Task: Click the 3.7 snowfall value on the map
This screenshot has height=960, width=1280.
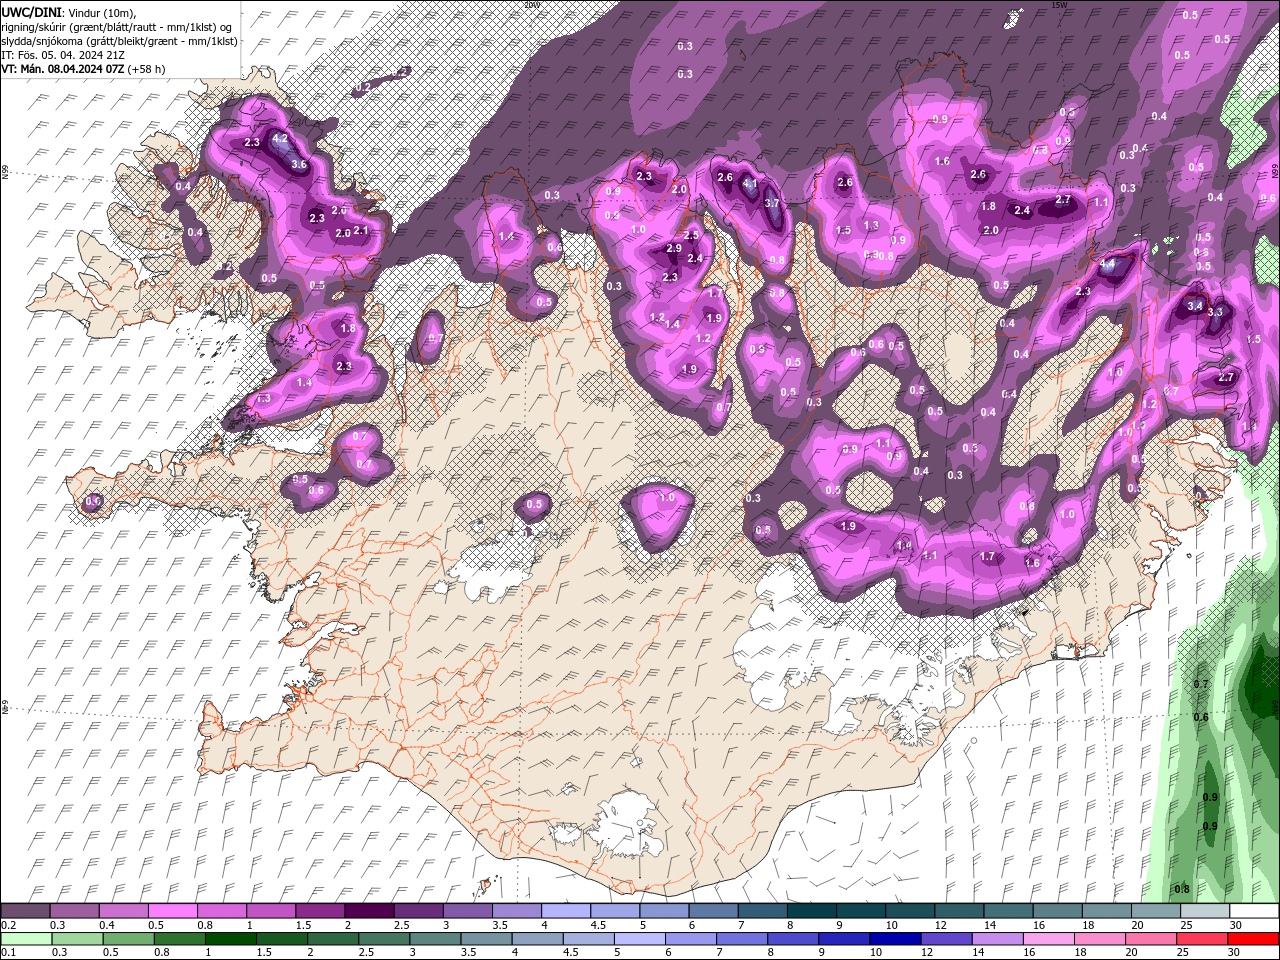Action: (771, 203)
